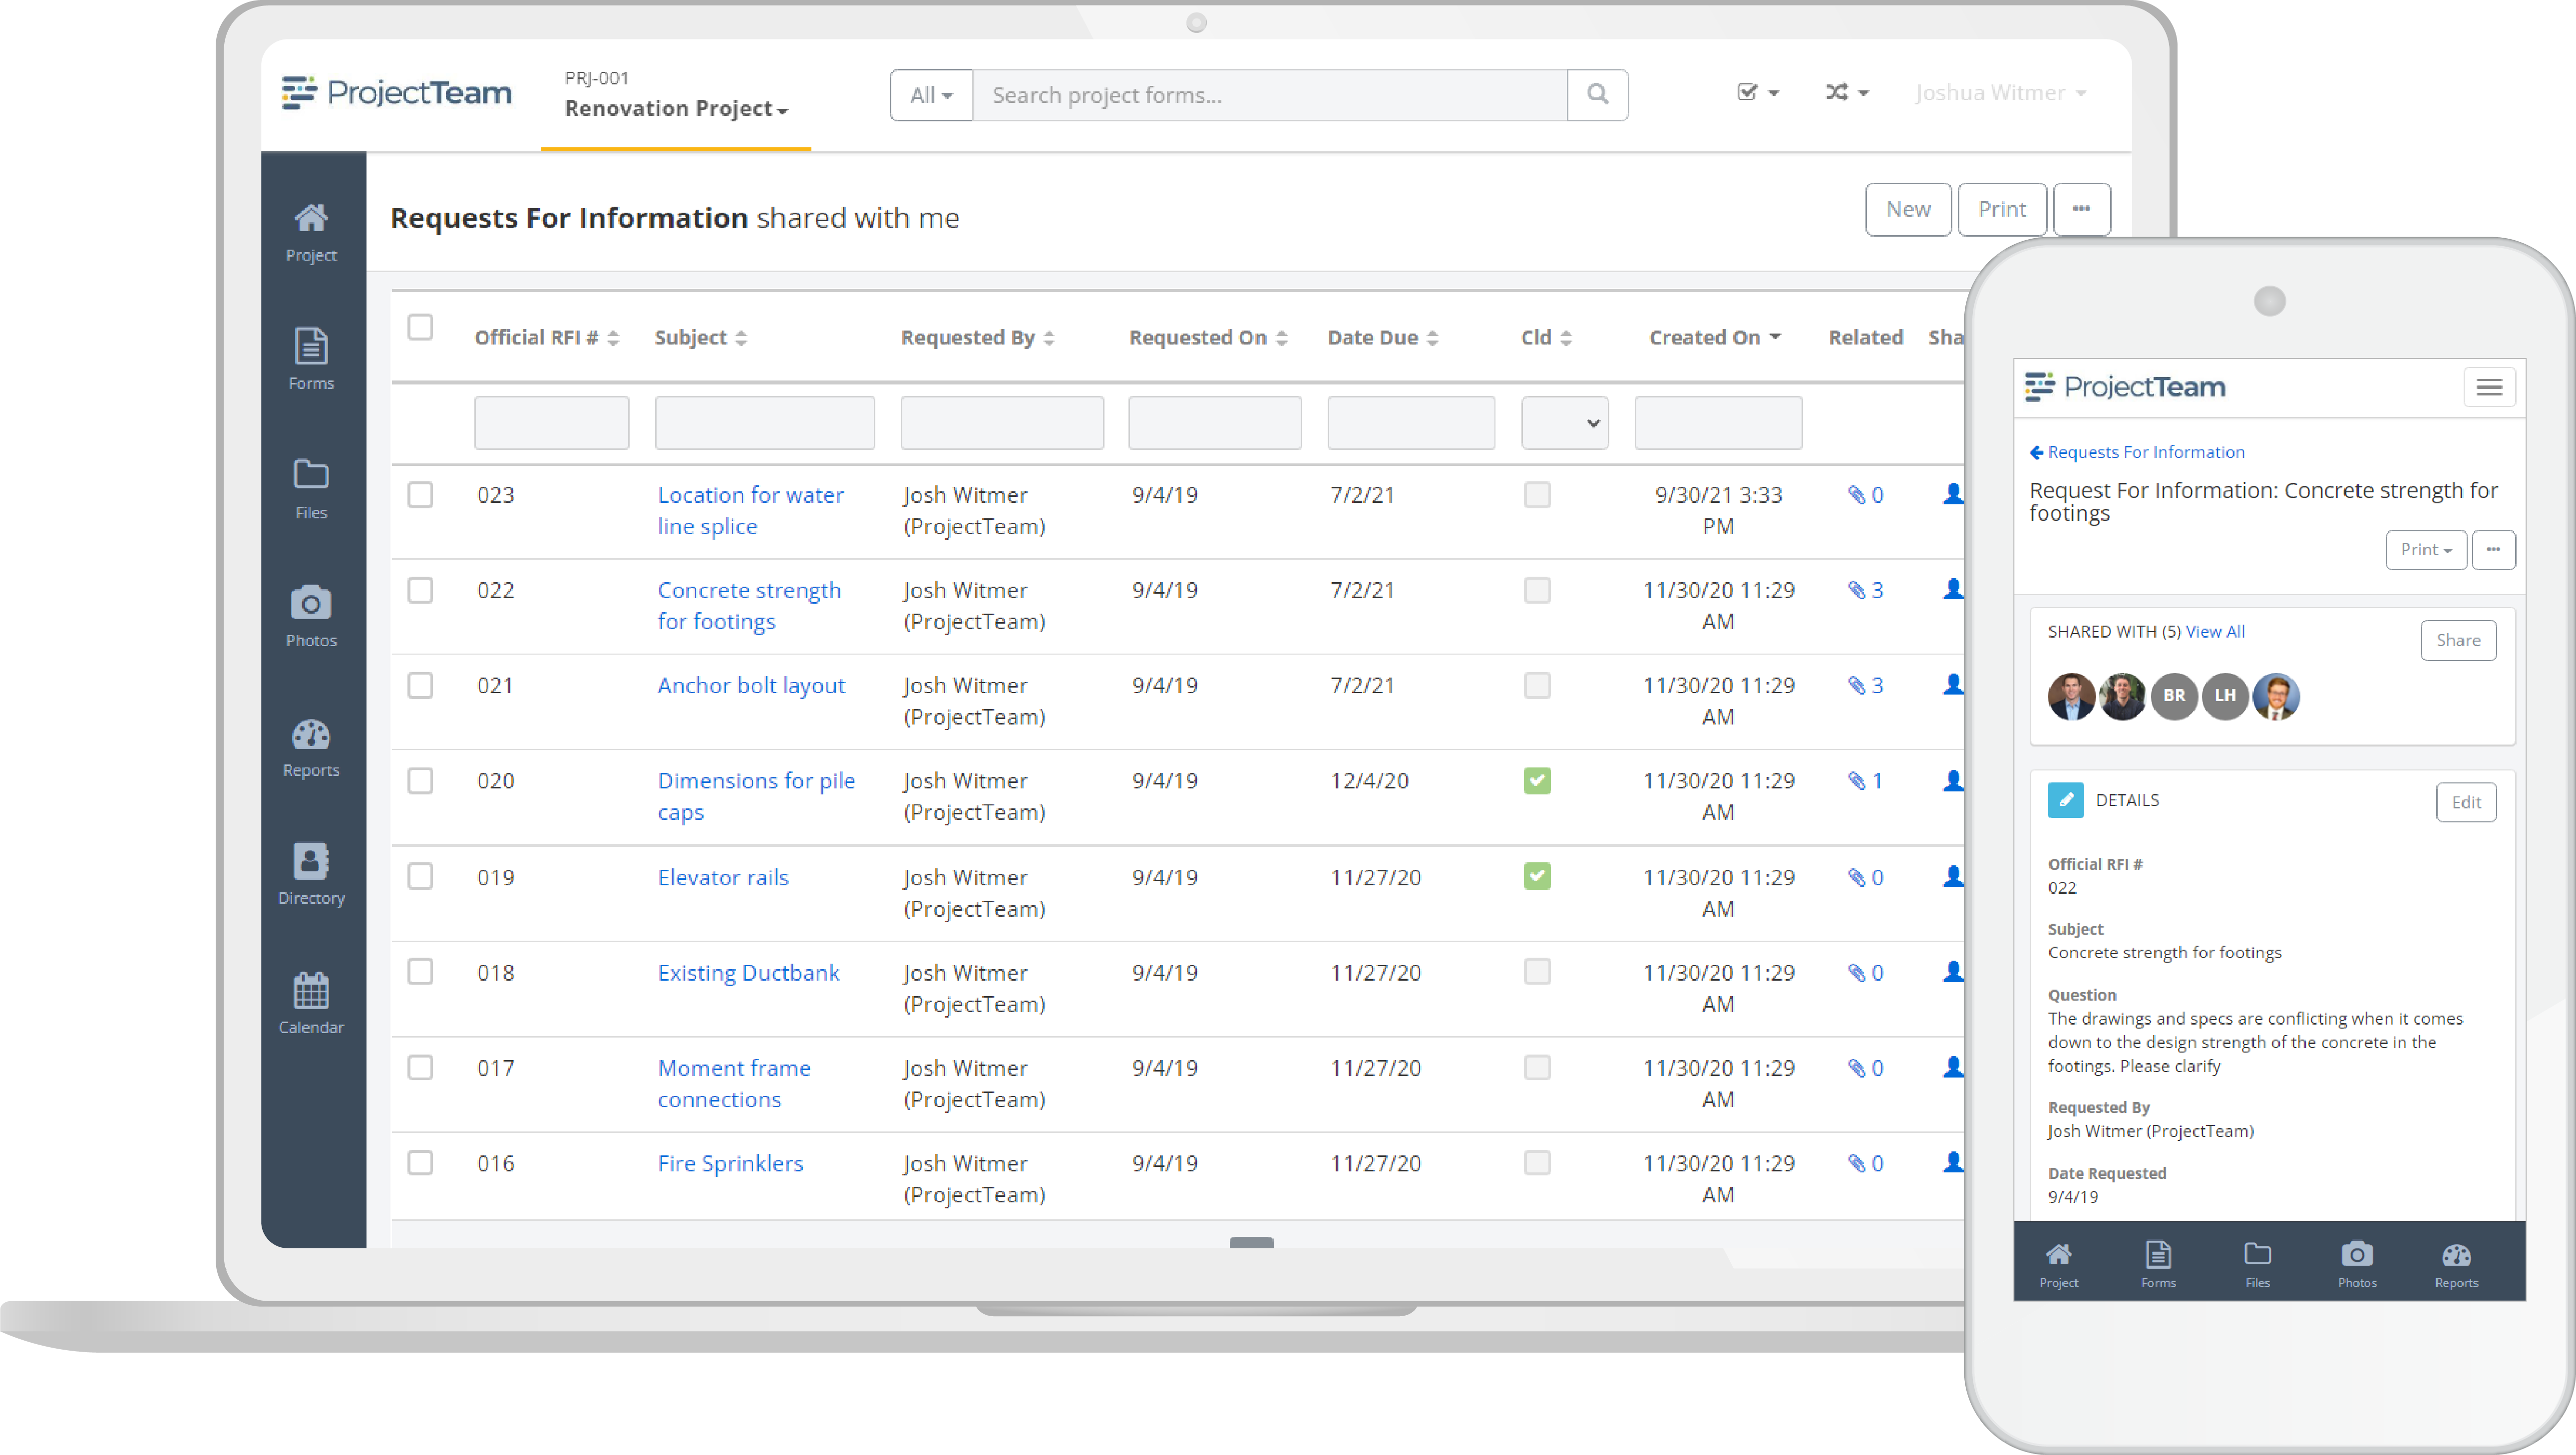
Task: Open the Print dropdown on the mobile view
Action: pos(2426,549)
